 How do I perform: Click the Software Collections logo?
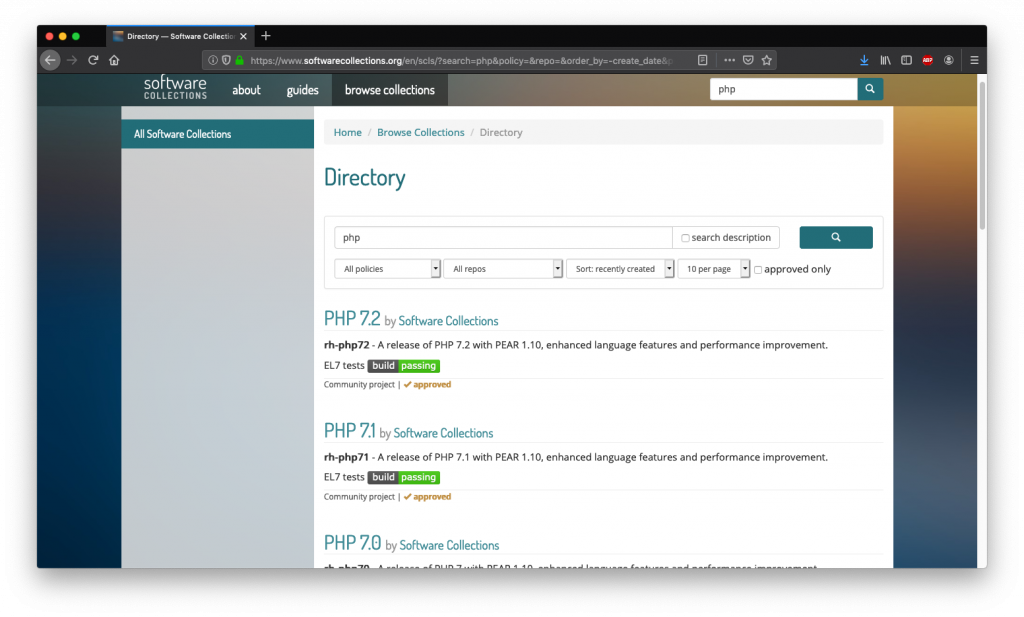click(175, 87)
